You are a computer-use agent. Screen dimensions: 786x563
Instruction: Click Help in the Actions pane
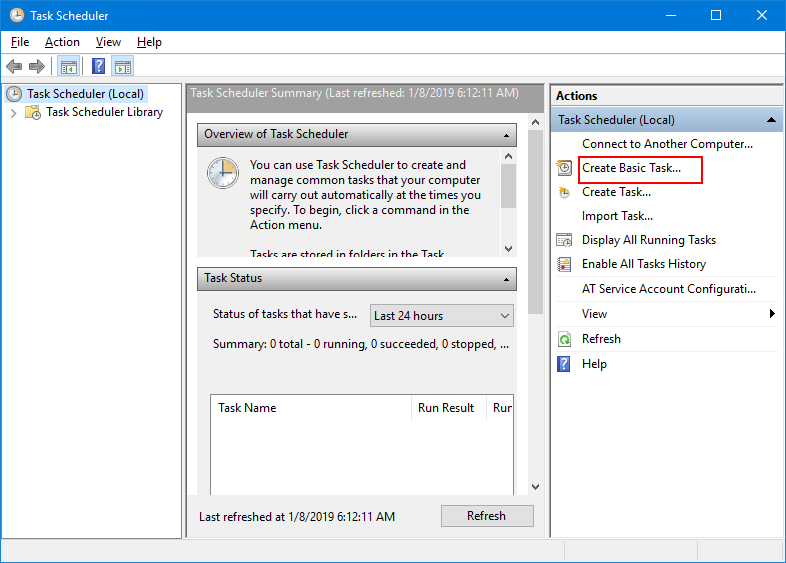point(594,363)
